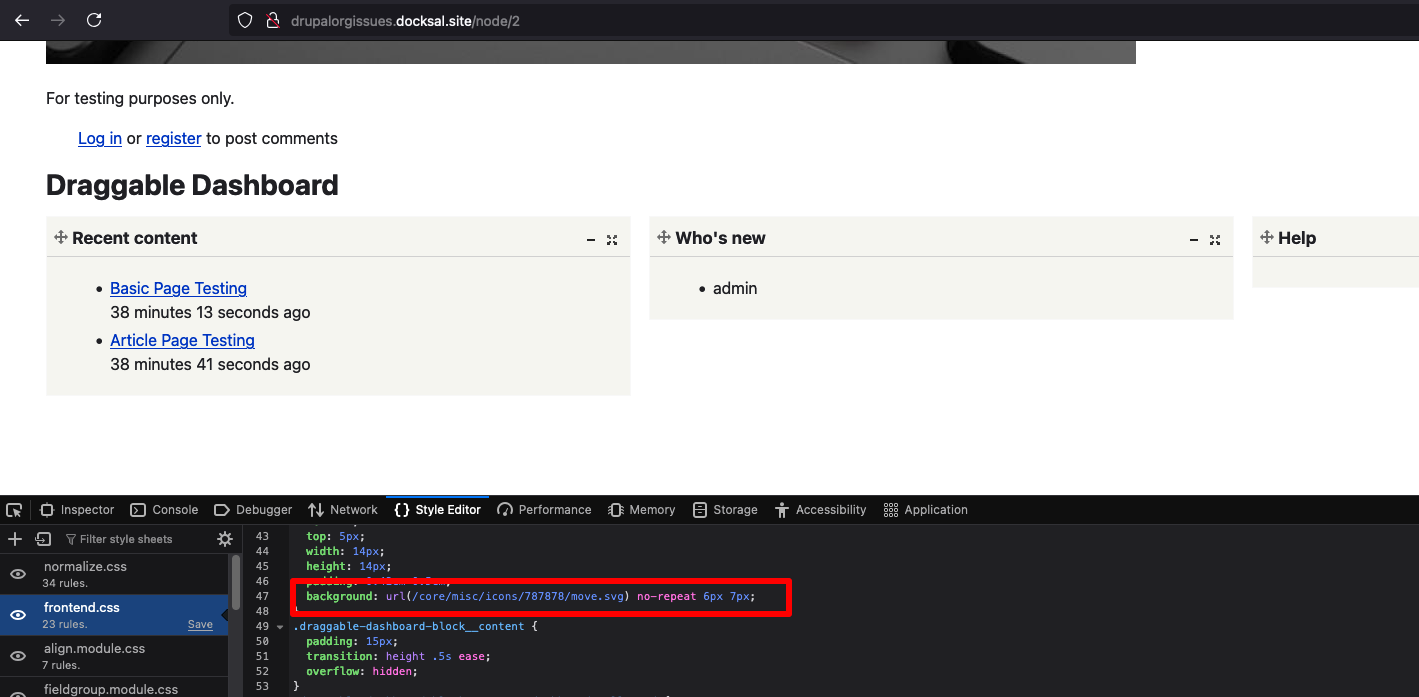Switch to the Network tab
This screenshot has height=697, width=1419.
(343, 510)
